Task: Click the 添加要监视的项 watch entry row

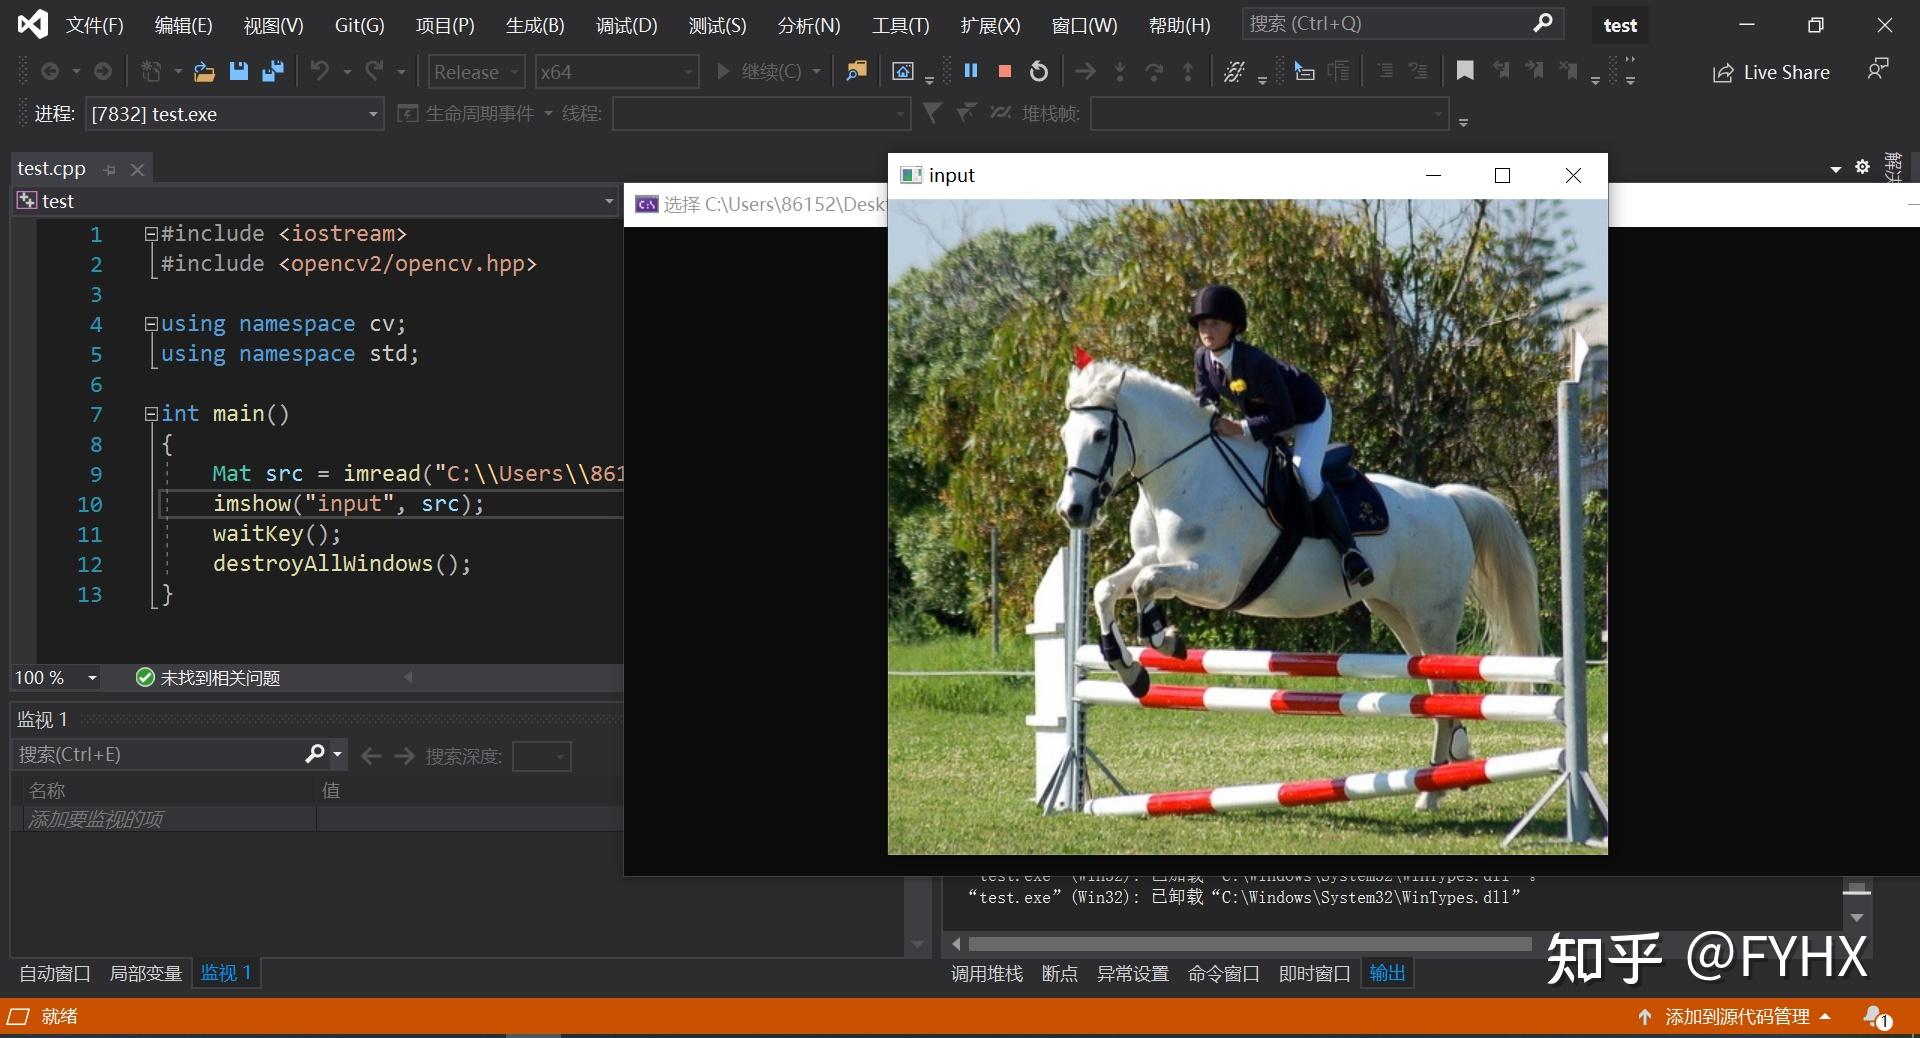Action: click(317, 819)
